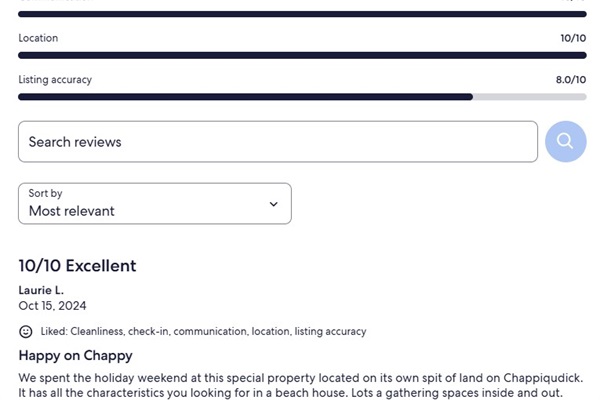
Task: Click the 8.0/10 listing accuracy score
Action: coord(571,80)
